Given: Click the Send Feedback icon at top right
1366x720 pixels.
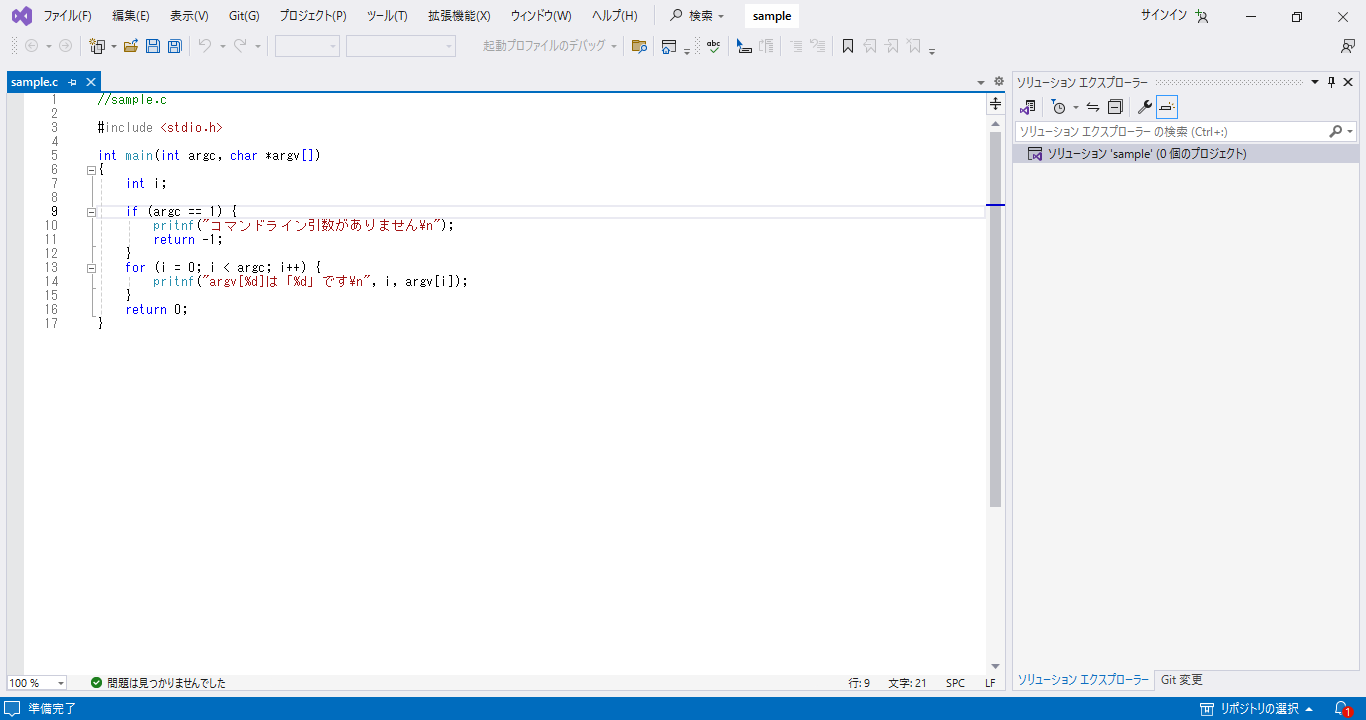Looking at the screenshot, I should click(x=1347, y=46).
